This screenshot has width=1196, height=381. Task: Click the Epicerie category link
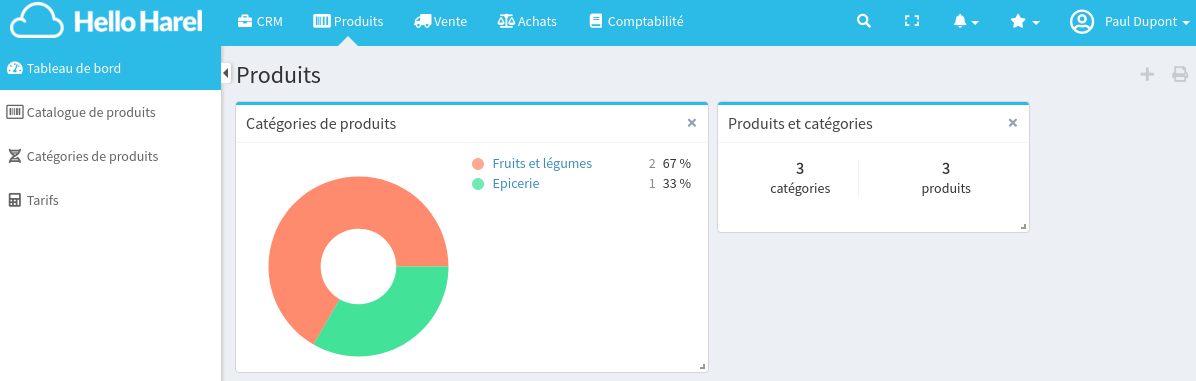pos(516,184)
